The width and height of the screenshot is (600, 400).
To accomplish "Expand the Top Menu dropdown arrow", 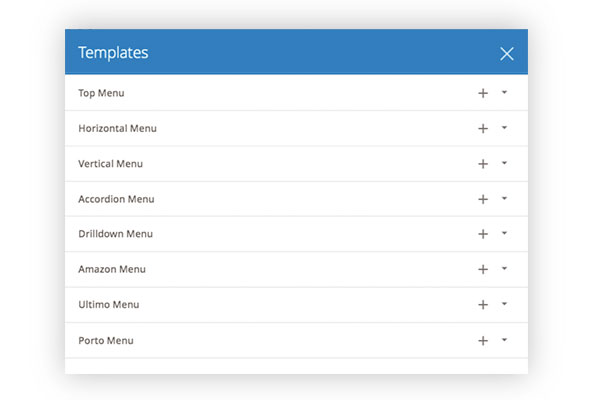I will point(505,92).
